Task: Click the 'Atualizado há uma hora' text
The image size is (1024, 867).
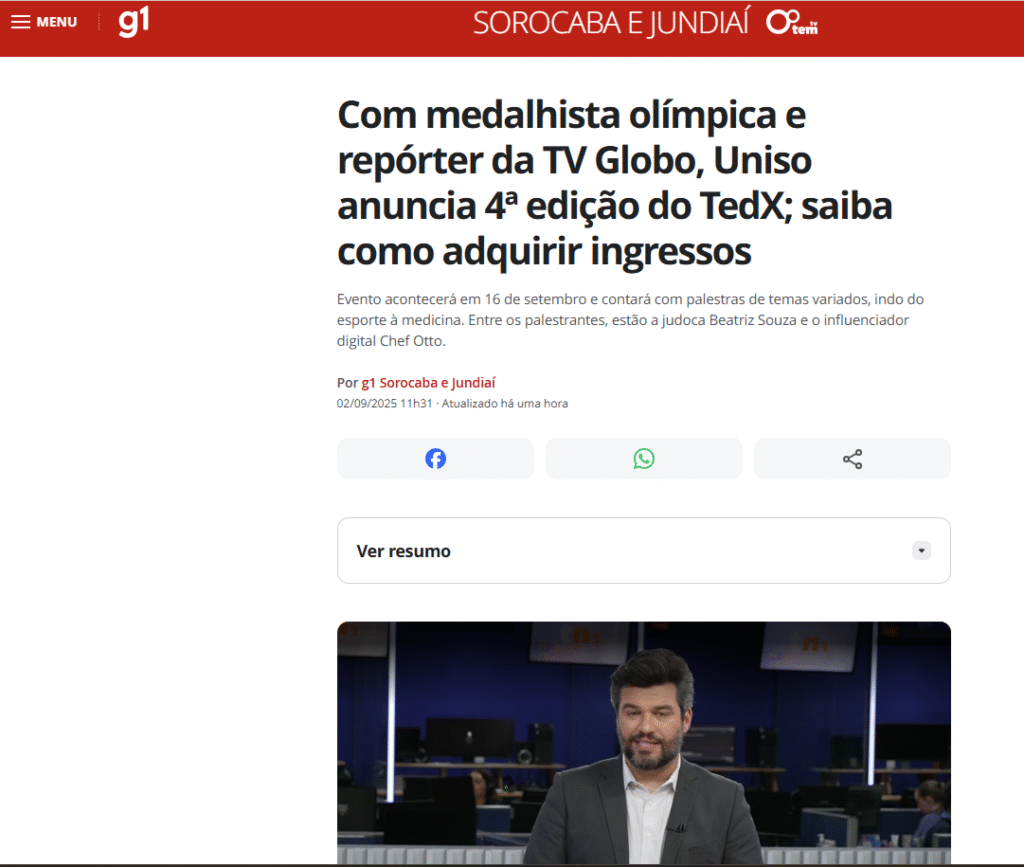Action: pos(505,403)
